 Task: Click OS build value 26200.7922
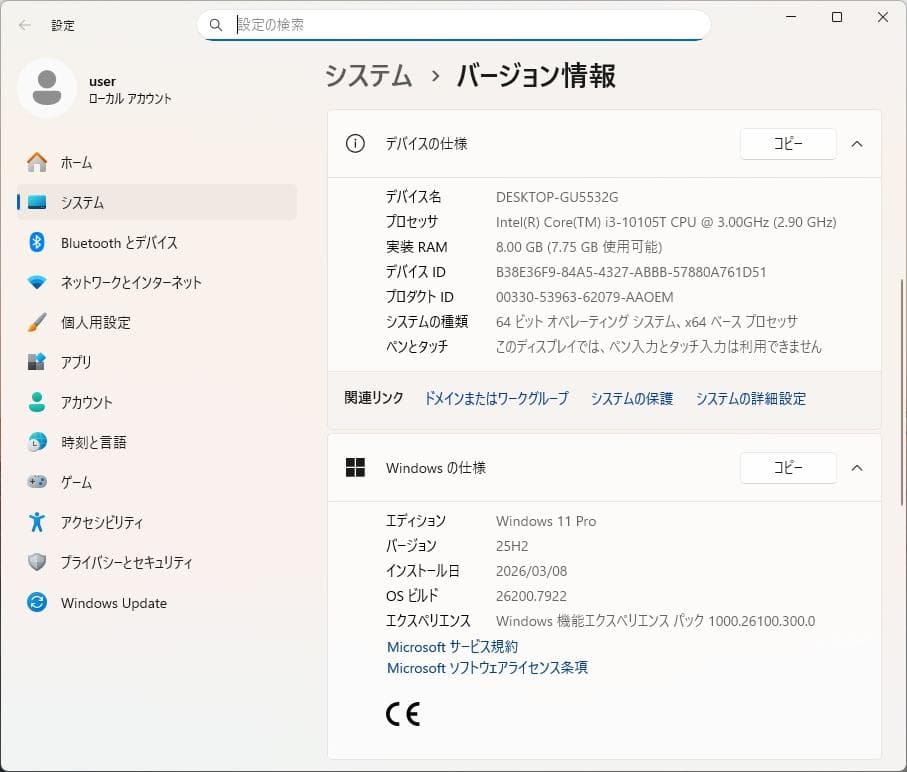531,596
